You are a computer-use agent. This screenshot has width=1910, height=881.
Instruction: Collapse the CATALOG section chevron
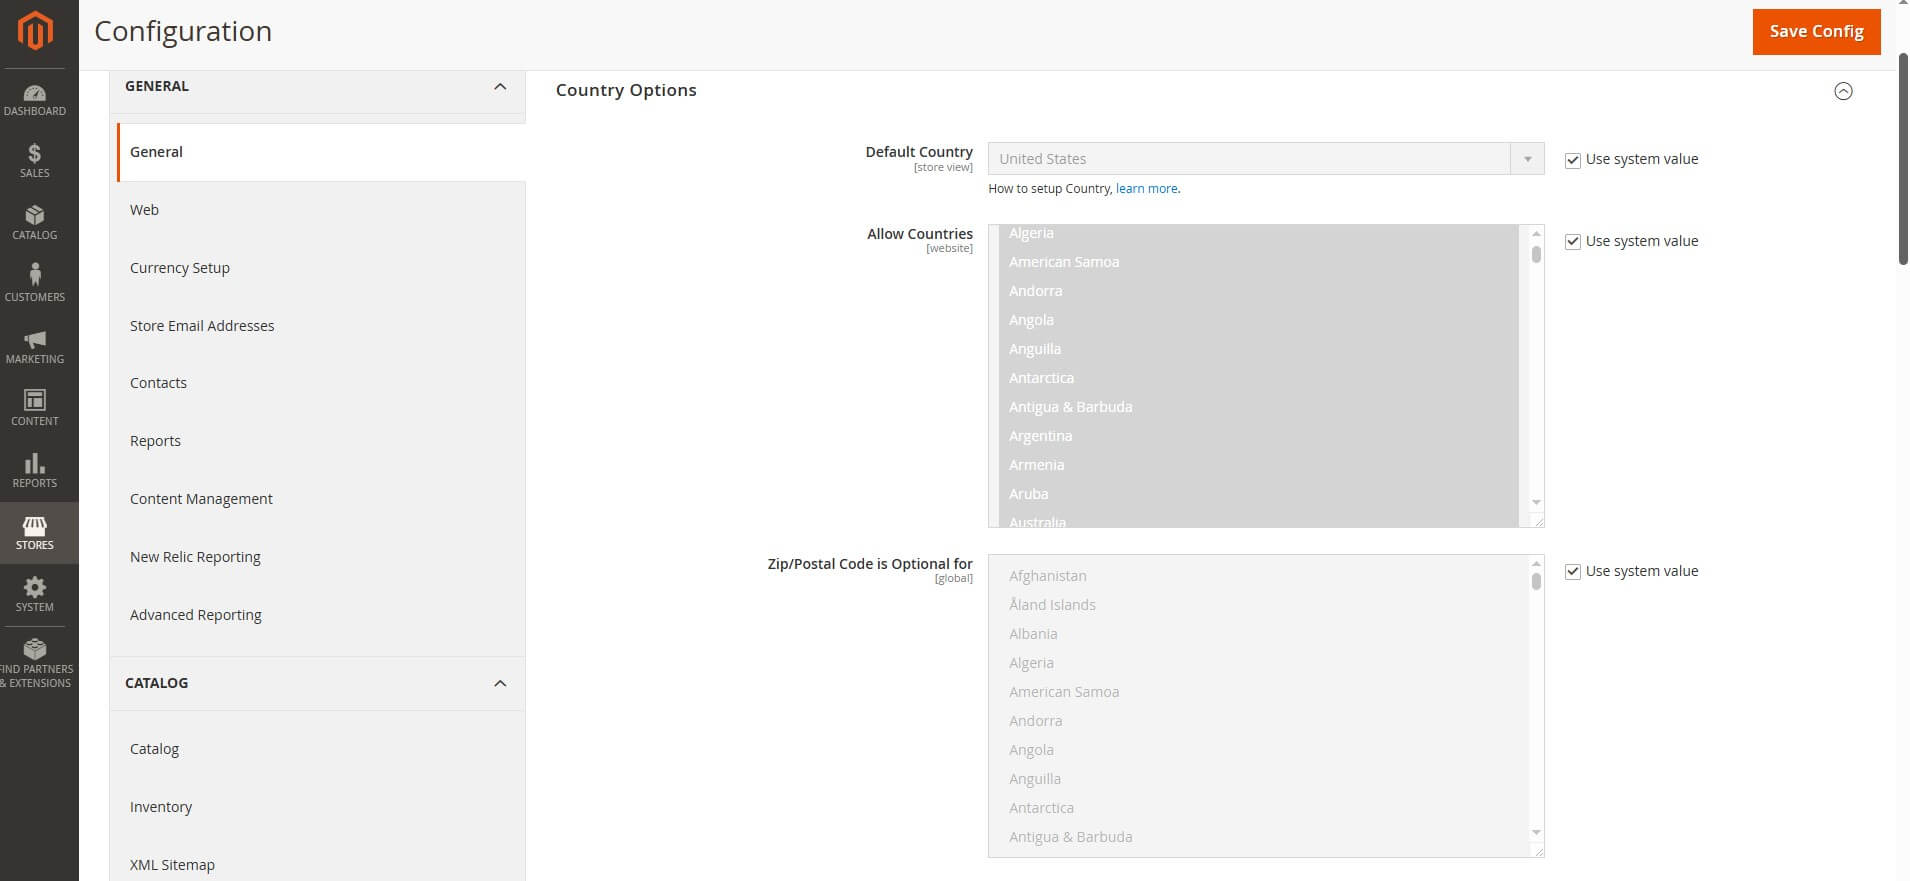coord(500,683)
